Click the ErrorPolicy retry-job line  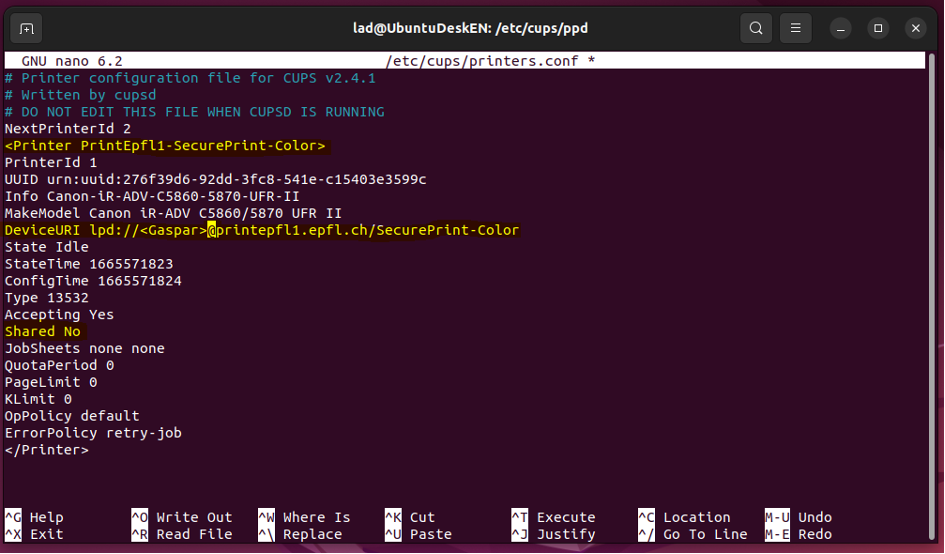click(x=93, y=433)
